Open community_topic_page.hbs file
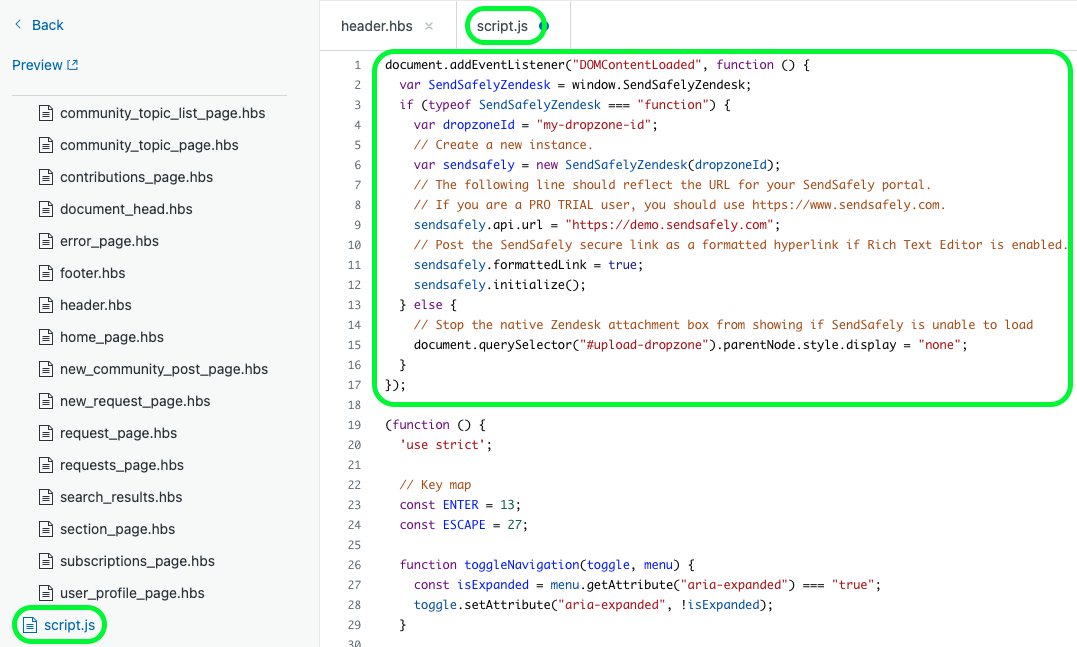This screenshot has height=647, width=1077. pos(149,146)
